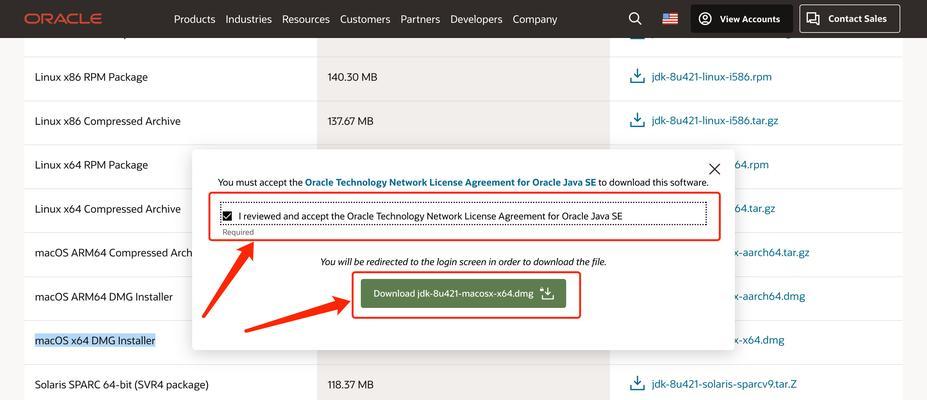
Task: Click download icon for jdk-8u421-linux-i586.rpm
Action: point(637,77)
